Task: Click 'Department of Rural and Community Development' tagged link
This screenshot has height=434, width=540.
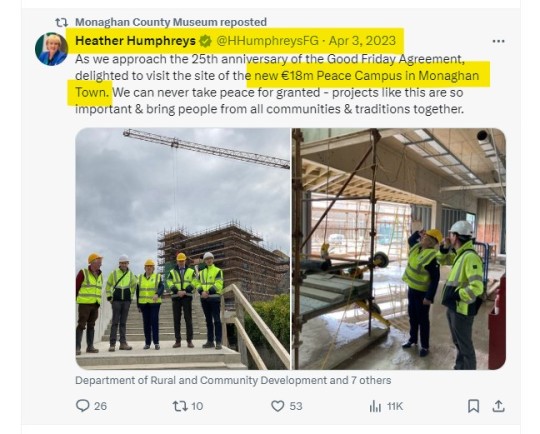Action: pos(201,380)
